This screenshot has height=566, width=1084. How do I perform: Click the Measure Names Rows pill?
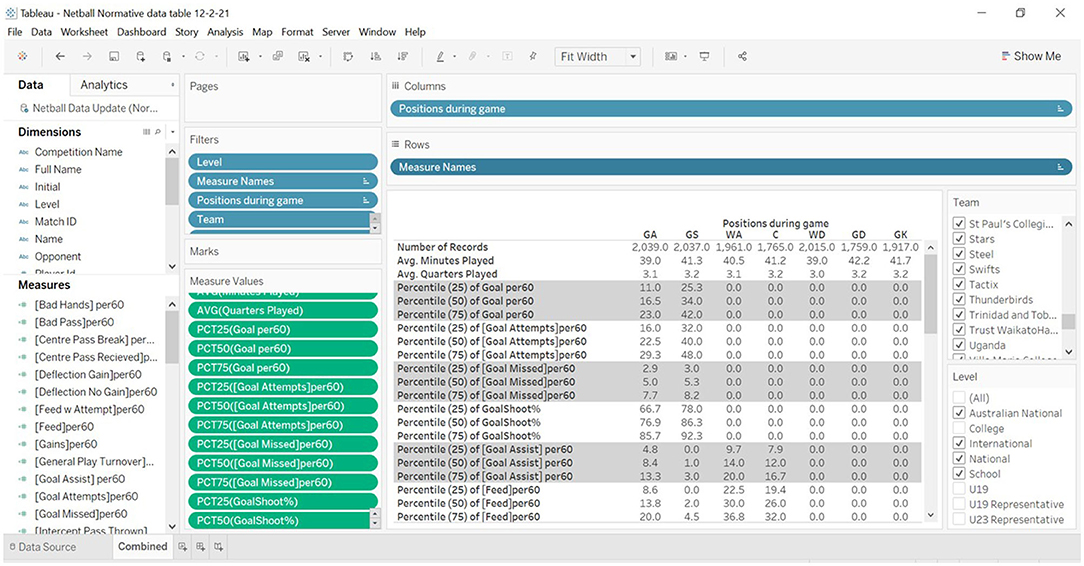click(x=731, y=167)
